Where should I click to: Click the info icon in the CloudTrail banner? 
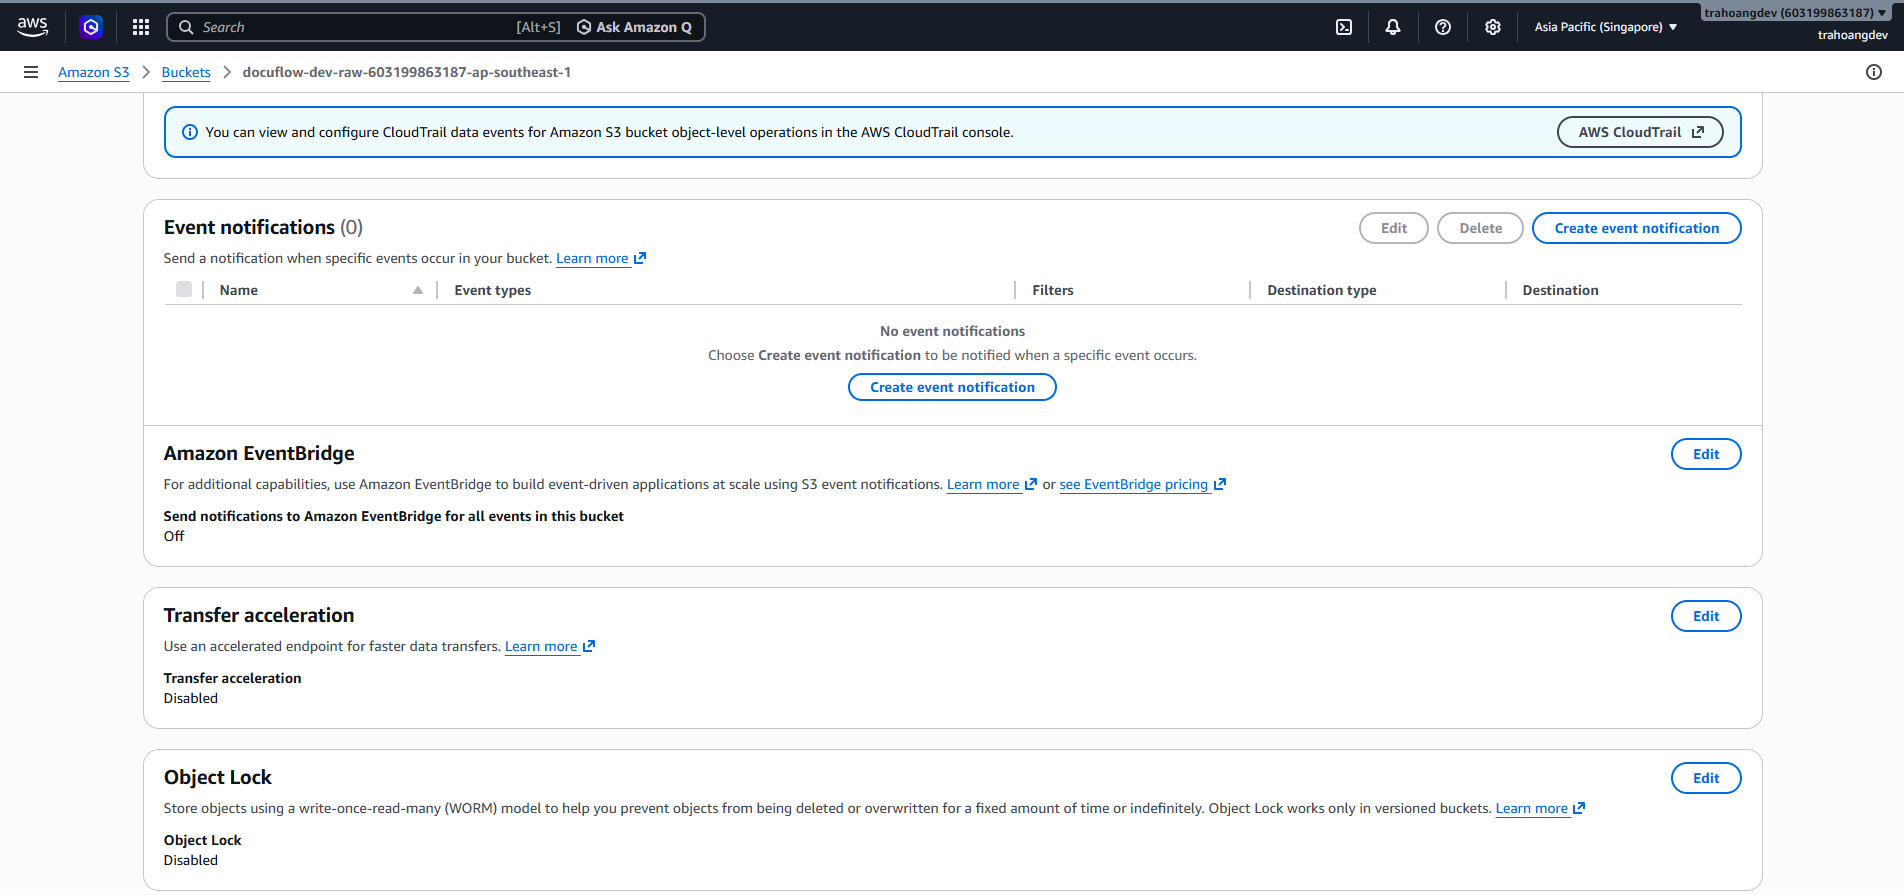[190, 132]
